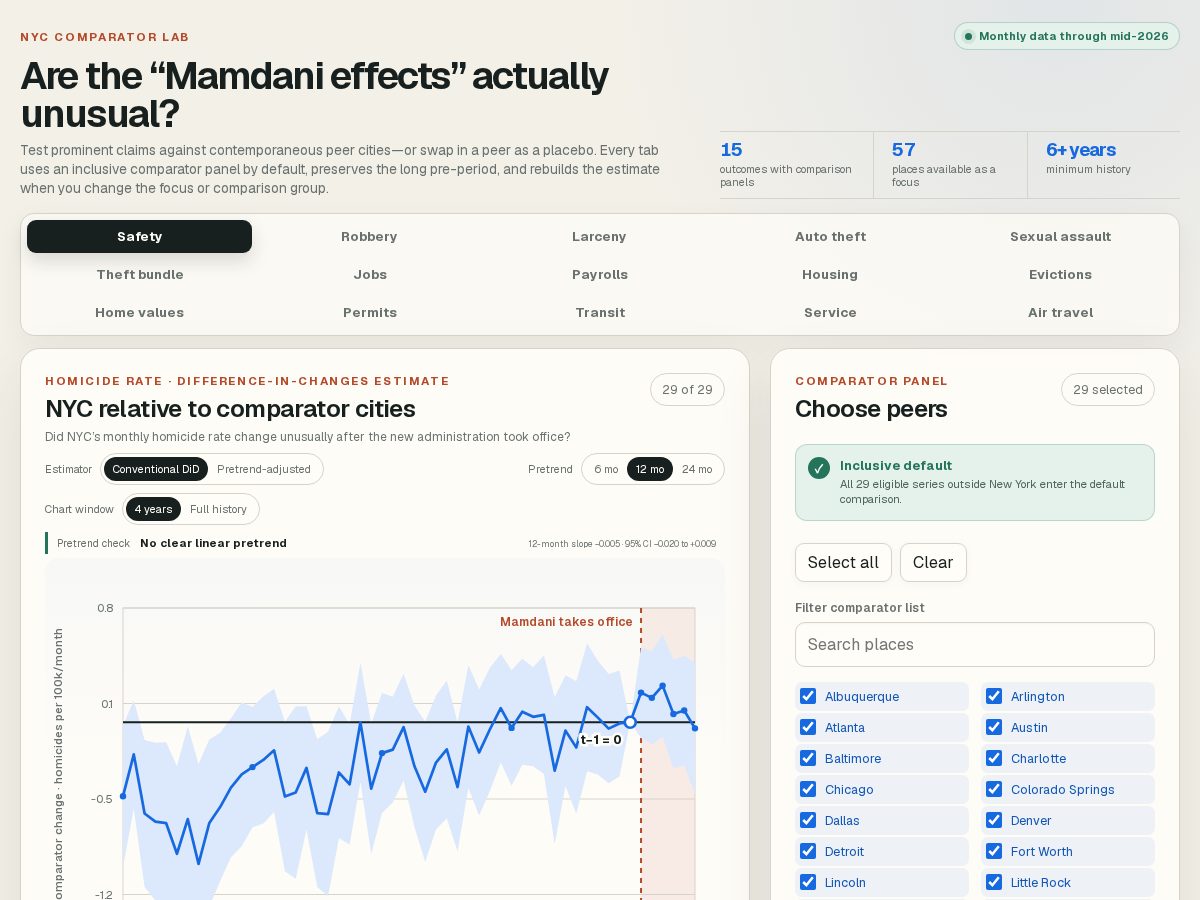Toggle the Austin checkbox

[x=994, y=728]
